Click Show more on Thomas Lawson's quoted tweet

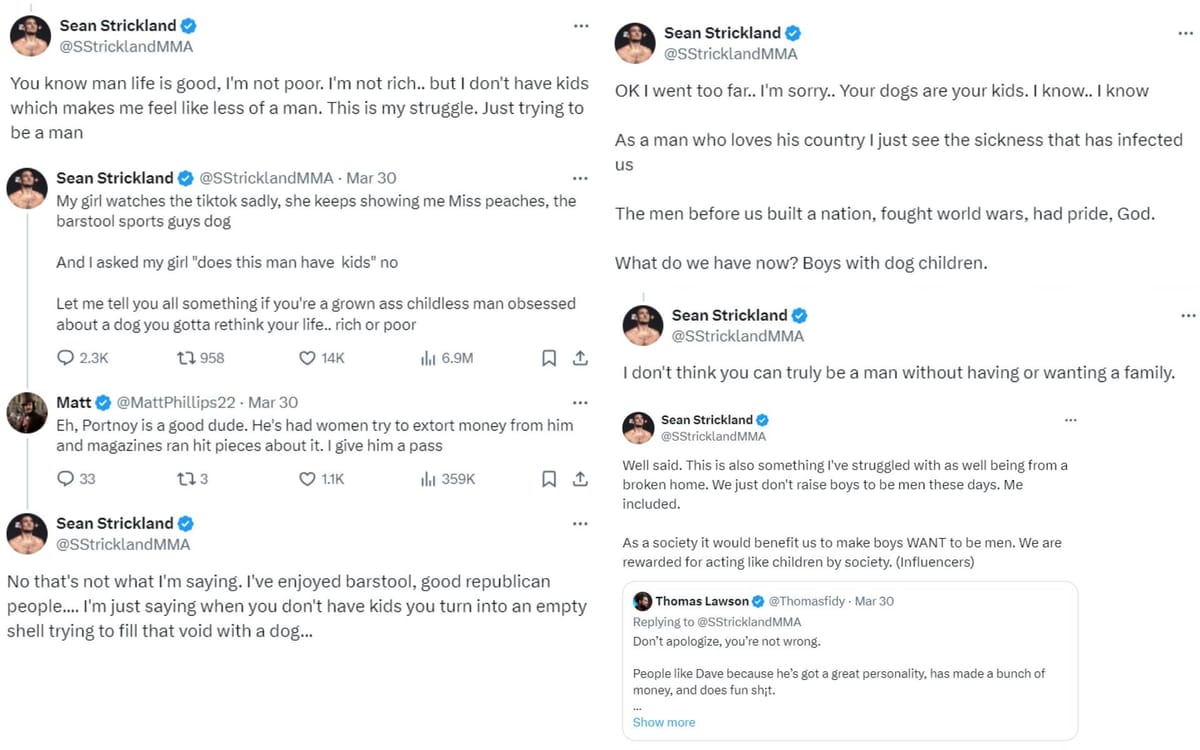click(x=663, y=722)
